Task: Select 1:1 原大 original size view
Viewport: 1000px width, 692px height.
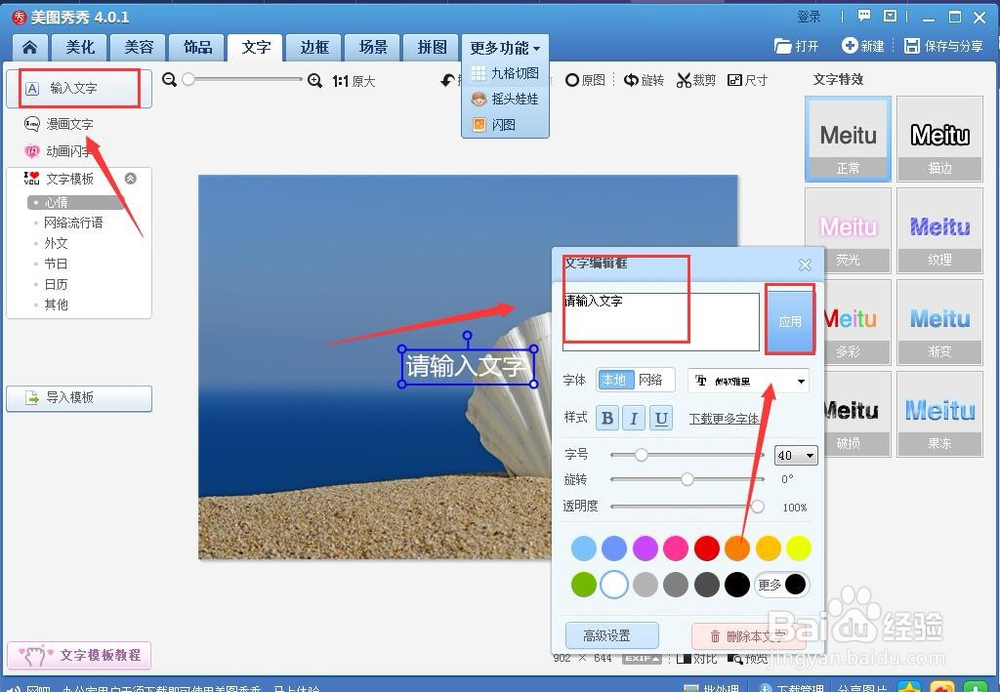Action: point(354,81)
